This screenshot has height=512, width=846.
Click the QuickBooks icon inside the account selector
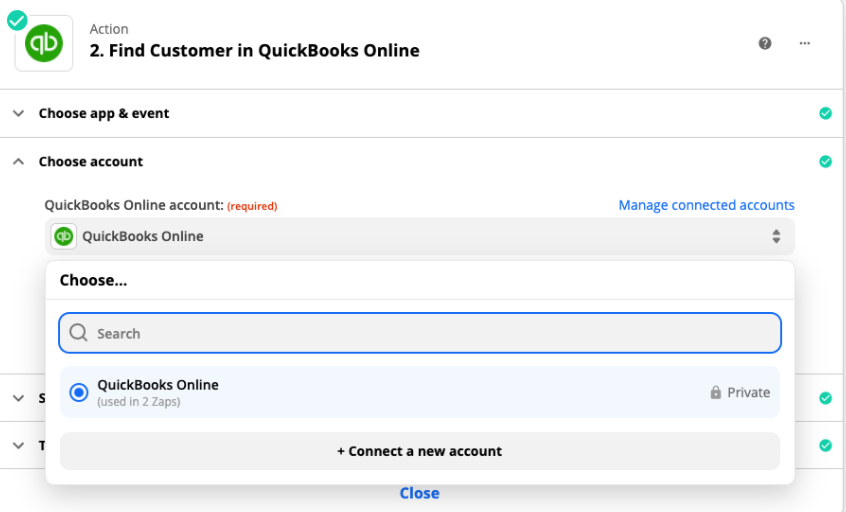pos(64,236)
